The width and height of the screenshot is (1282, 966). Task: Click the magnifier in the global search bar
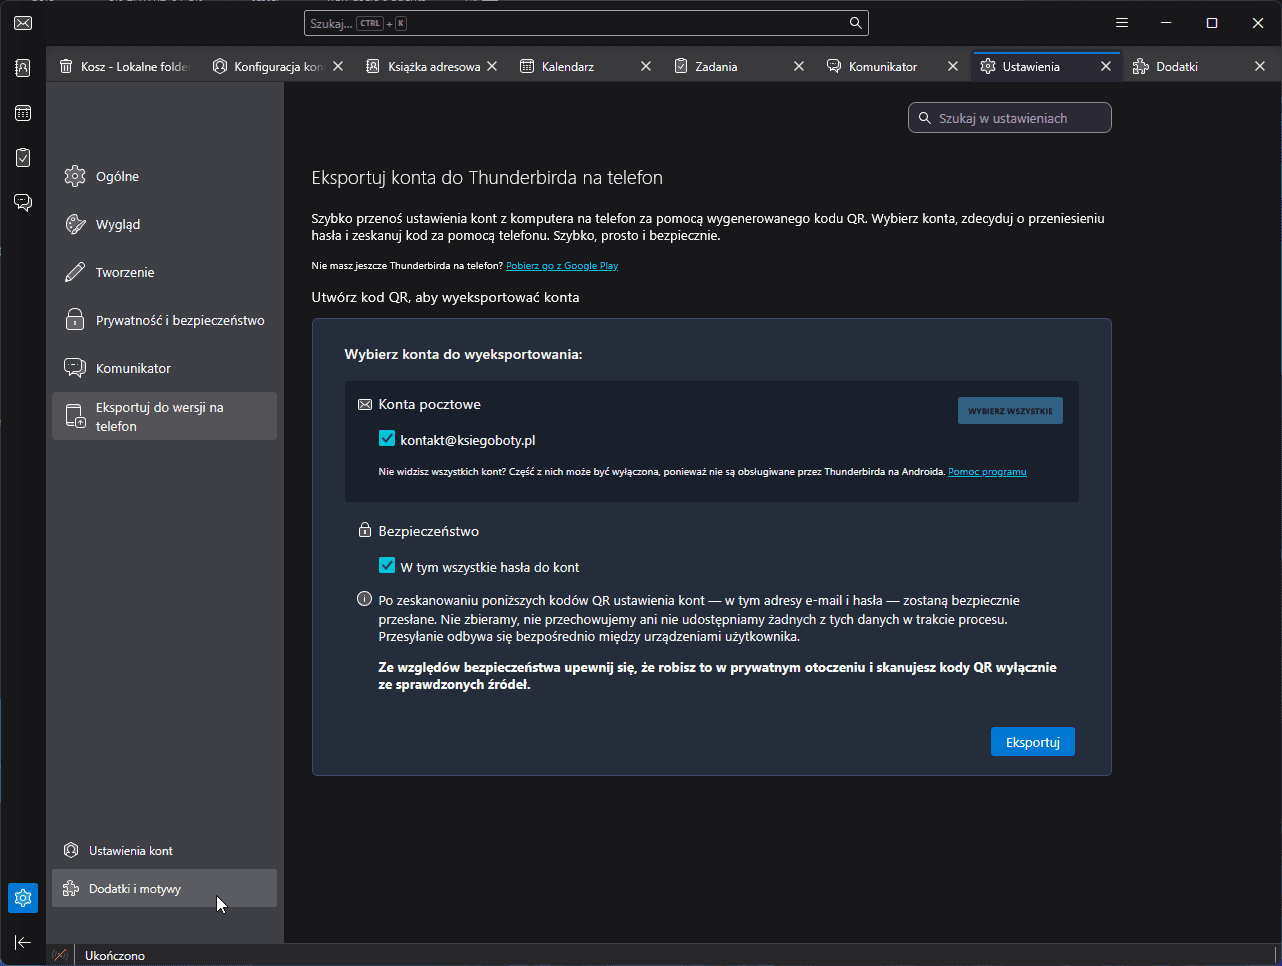point(856,23)
